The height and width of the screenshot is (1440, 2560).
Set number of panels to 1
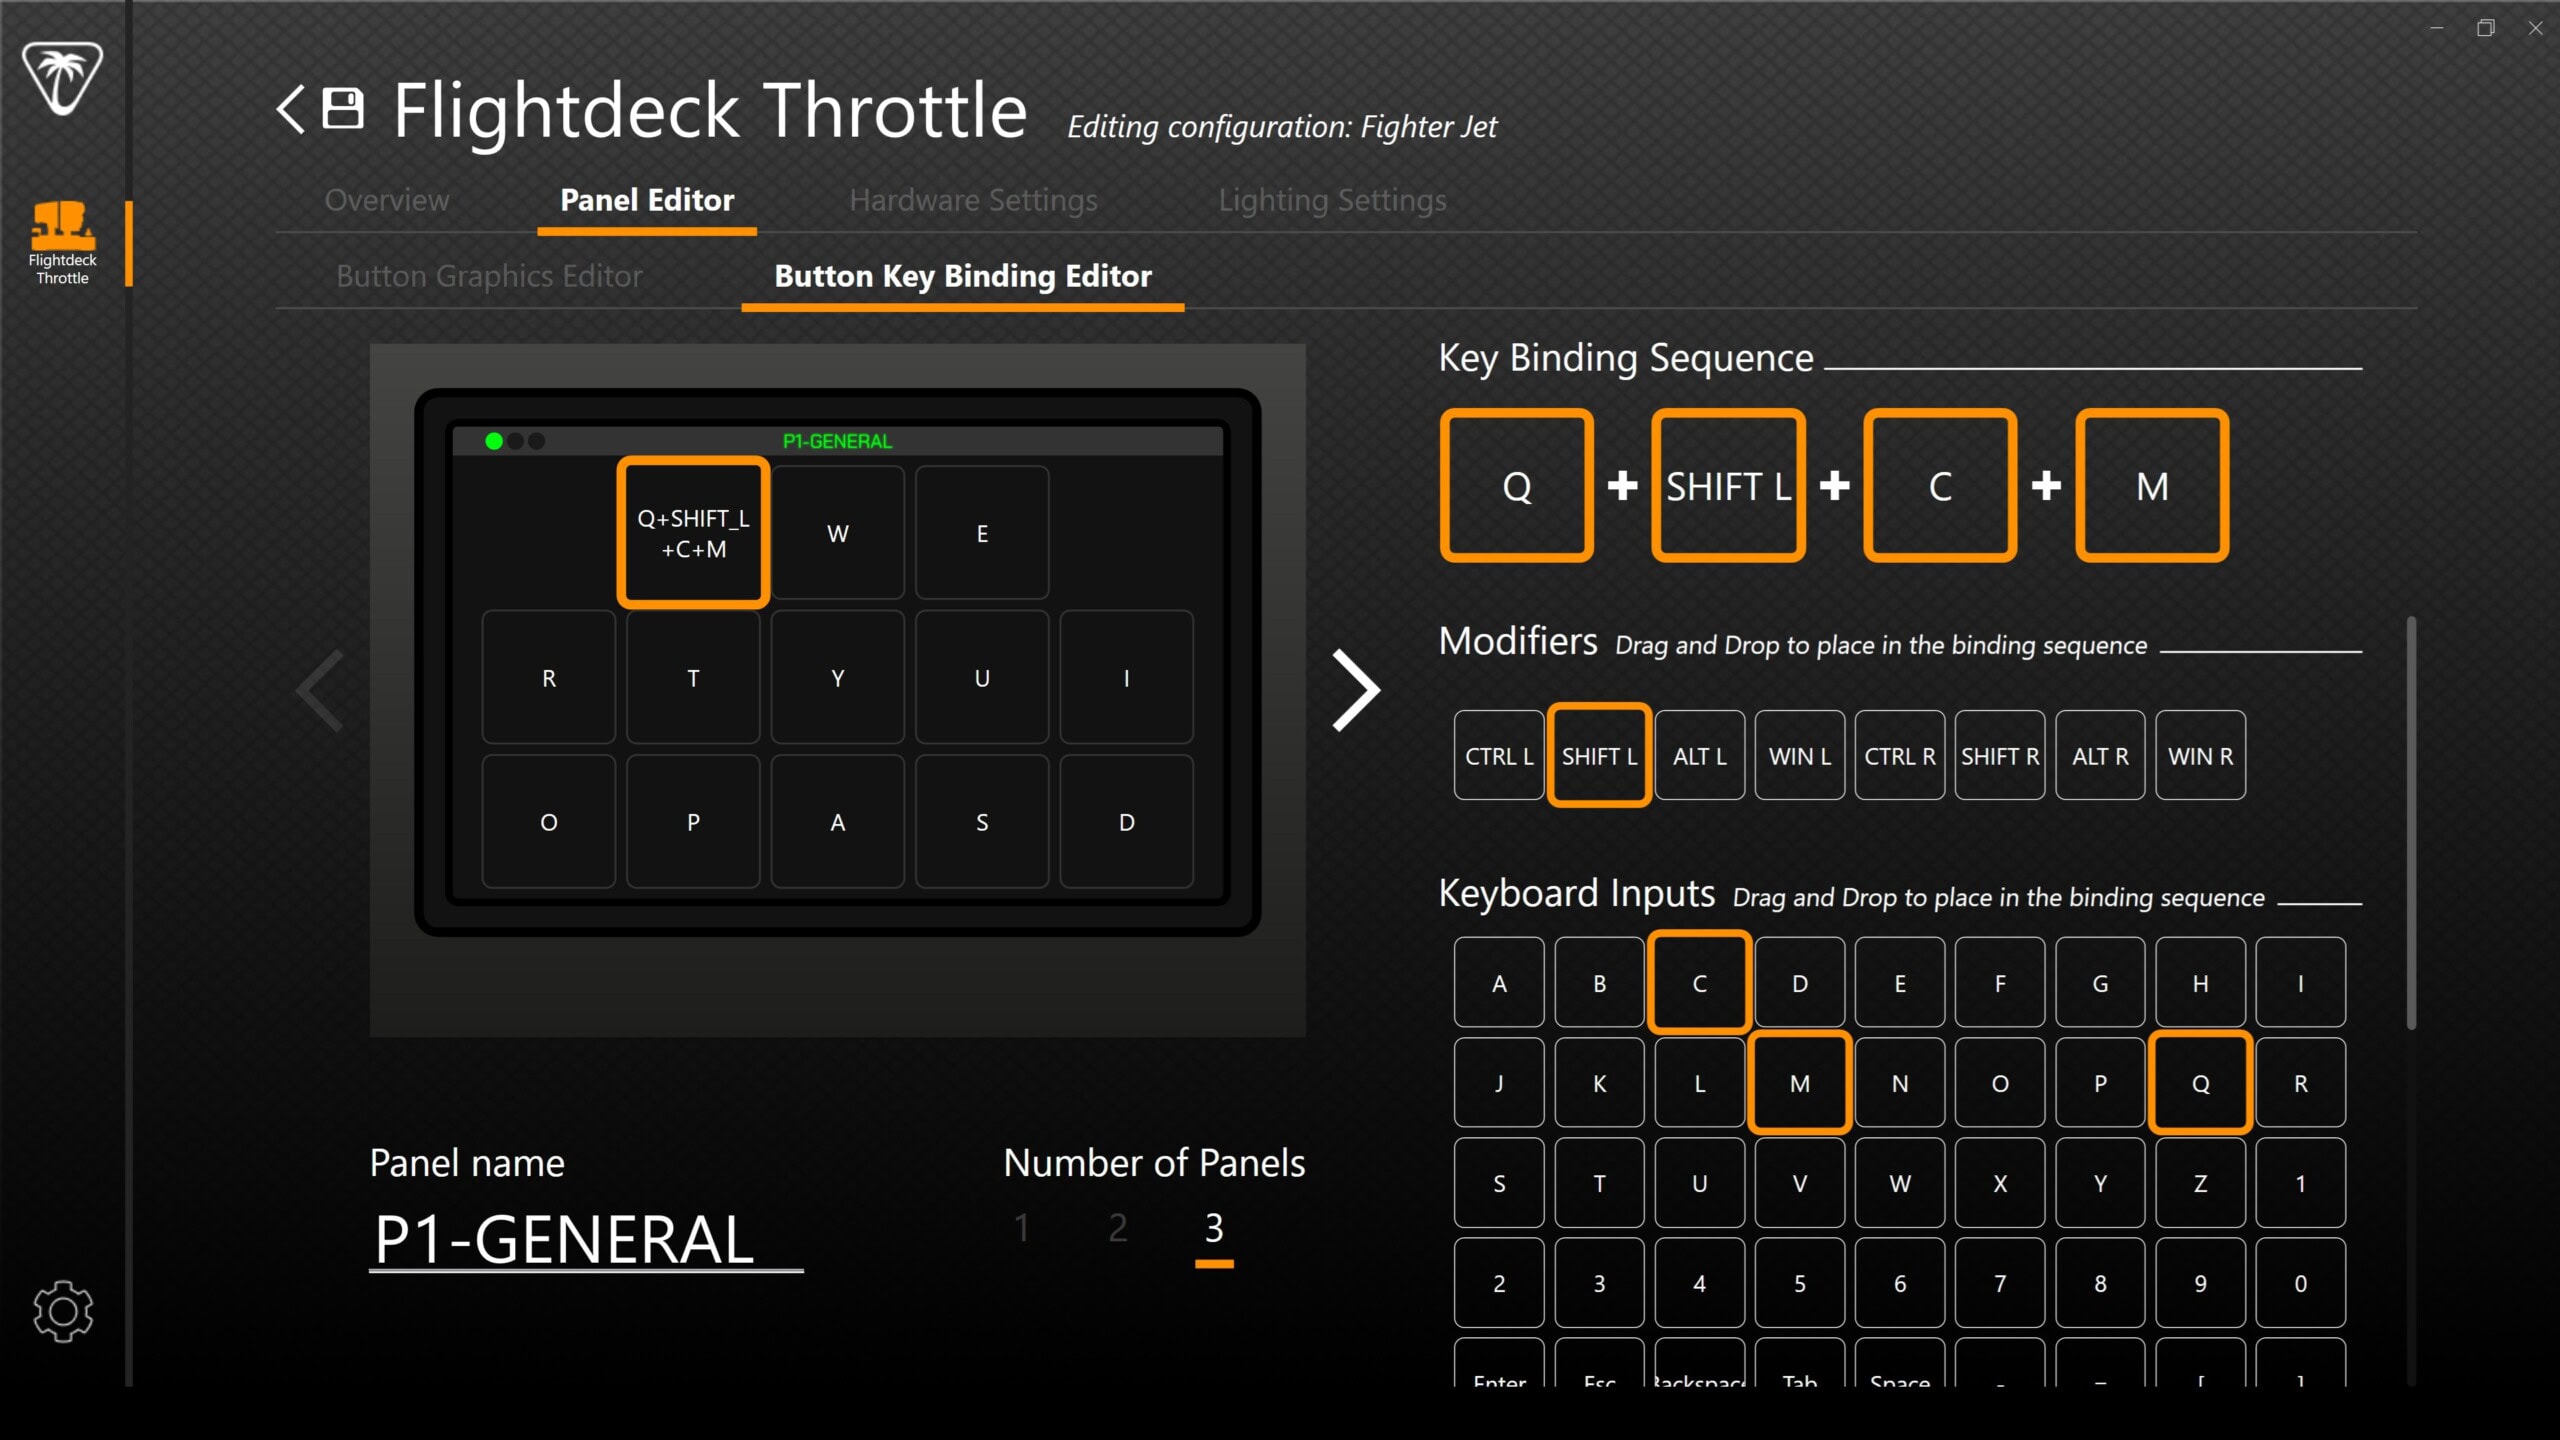1021,1228
